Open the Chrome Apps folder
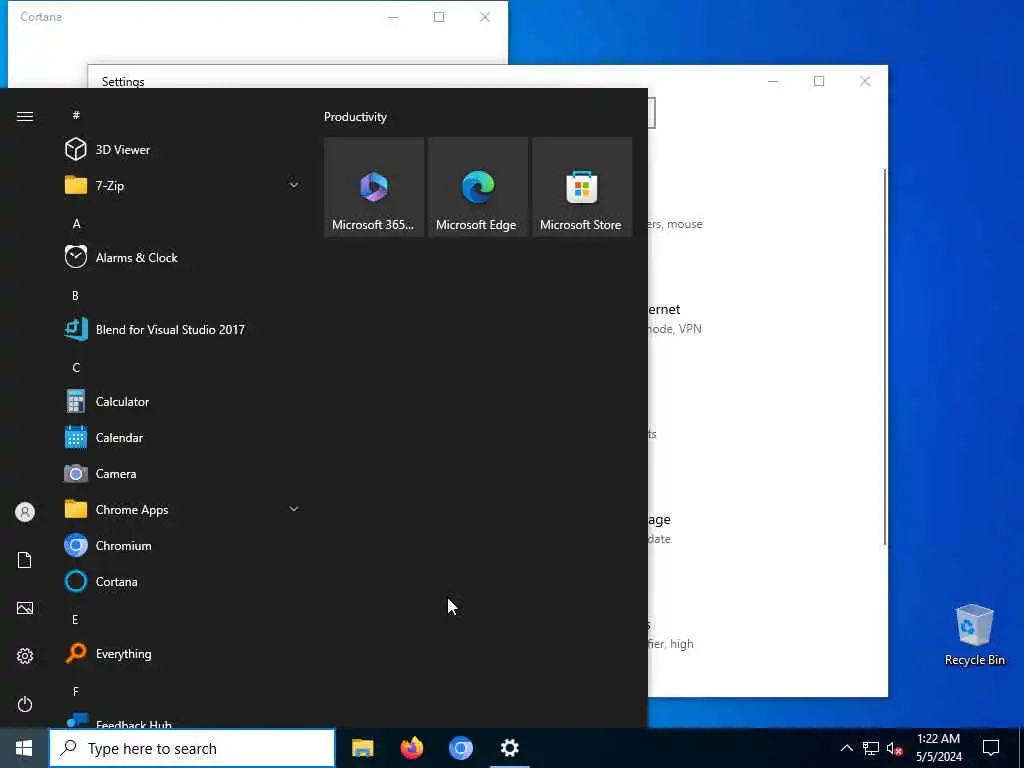 coord(183,509)
